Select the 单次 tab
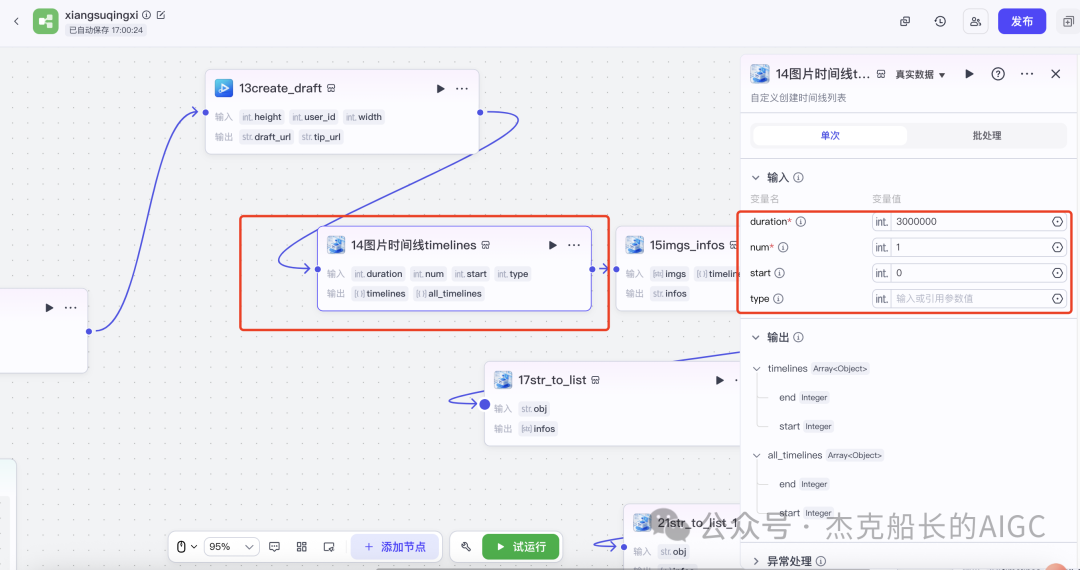The width and height of the screenshot is (1080, 570). tap(830, 136)
